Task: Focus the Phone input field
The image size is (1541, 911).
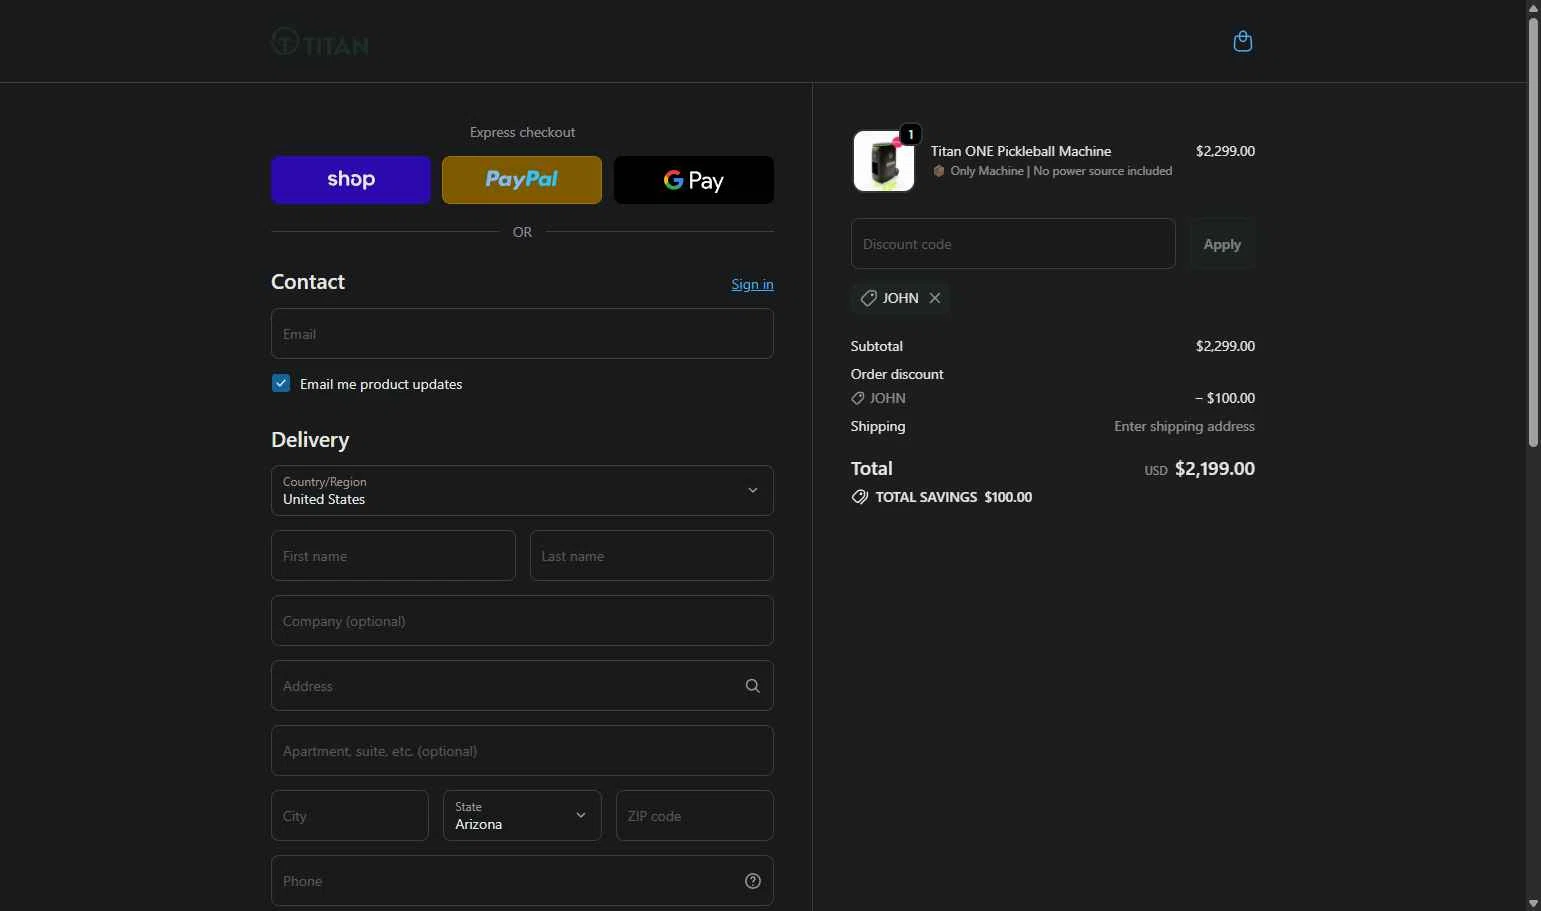Action: coord(522,881)
